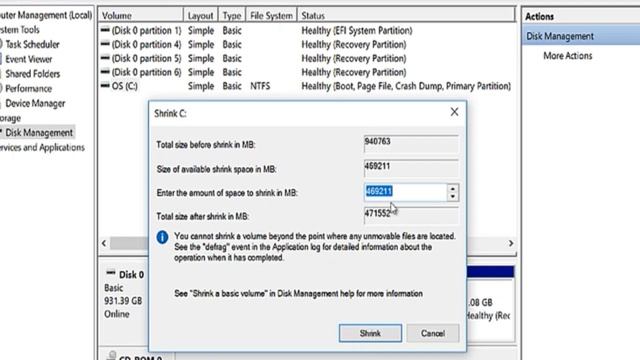Click the 931.39 GB size text for Disk 0
Image resolution: width=640 pixels, height=360 pixels.
point(123,301)
